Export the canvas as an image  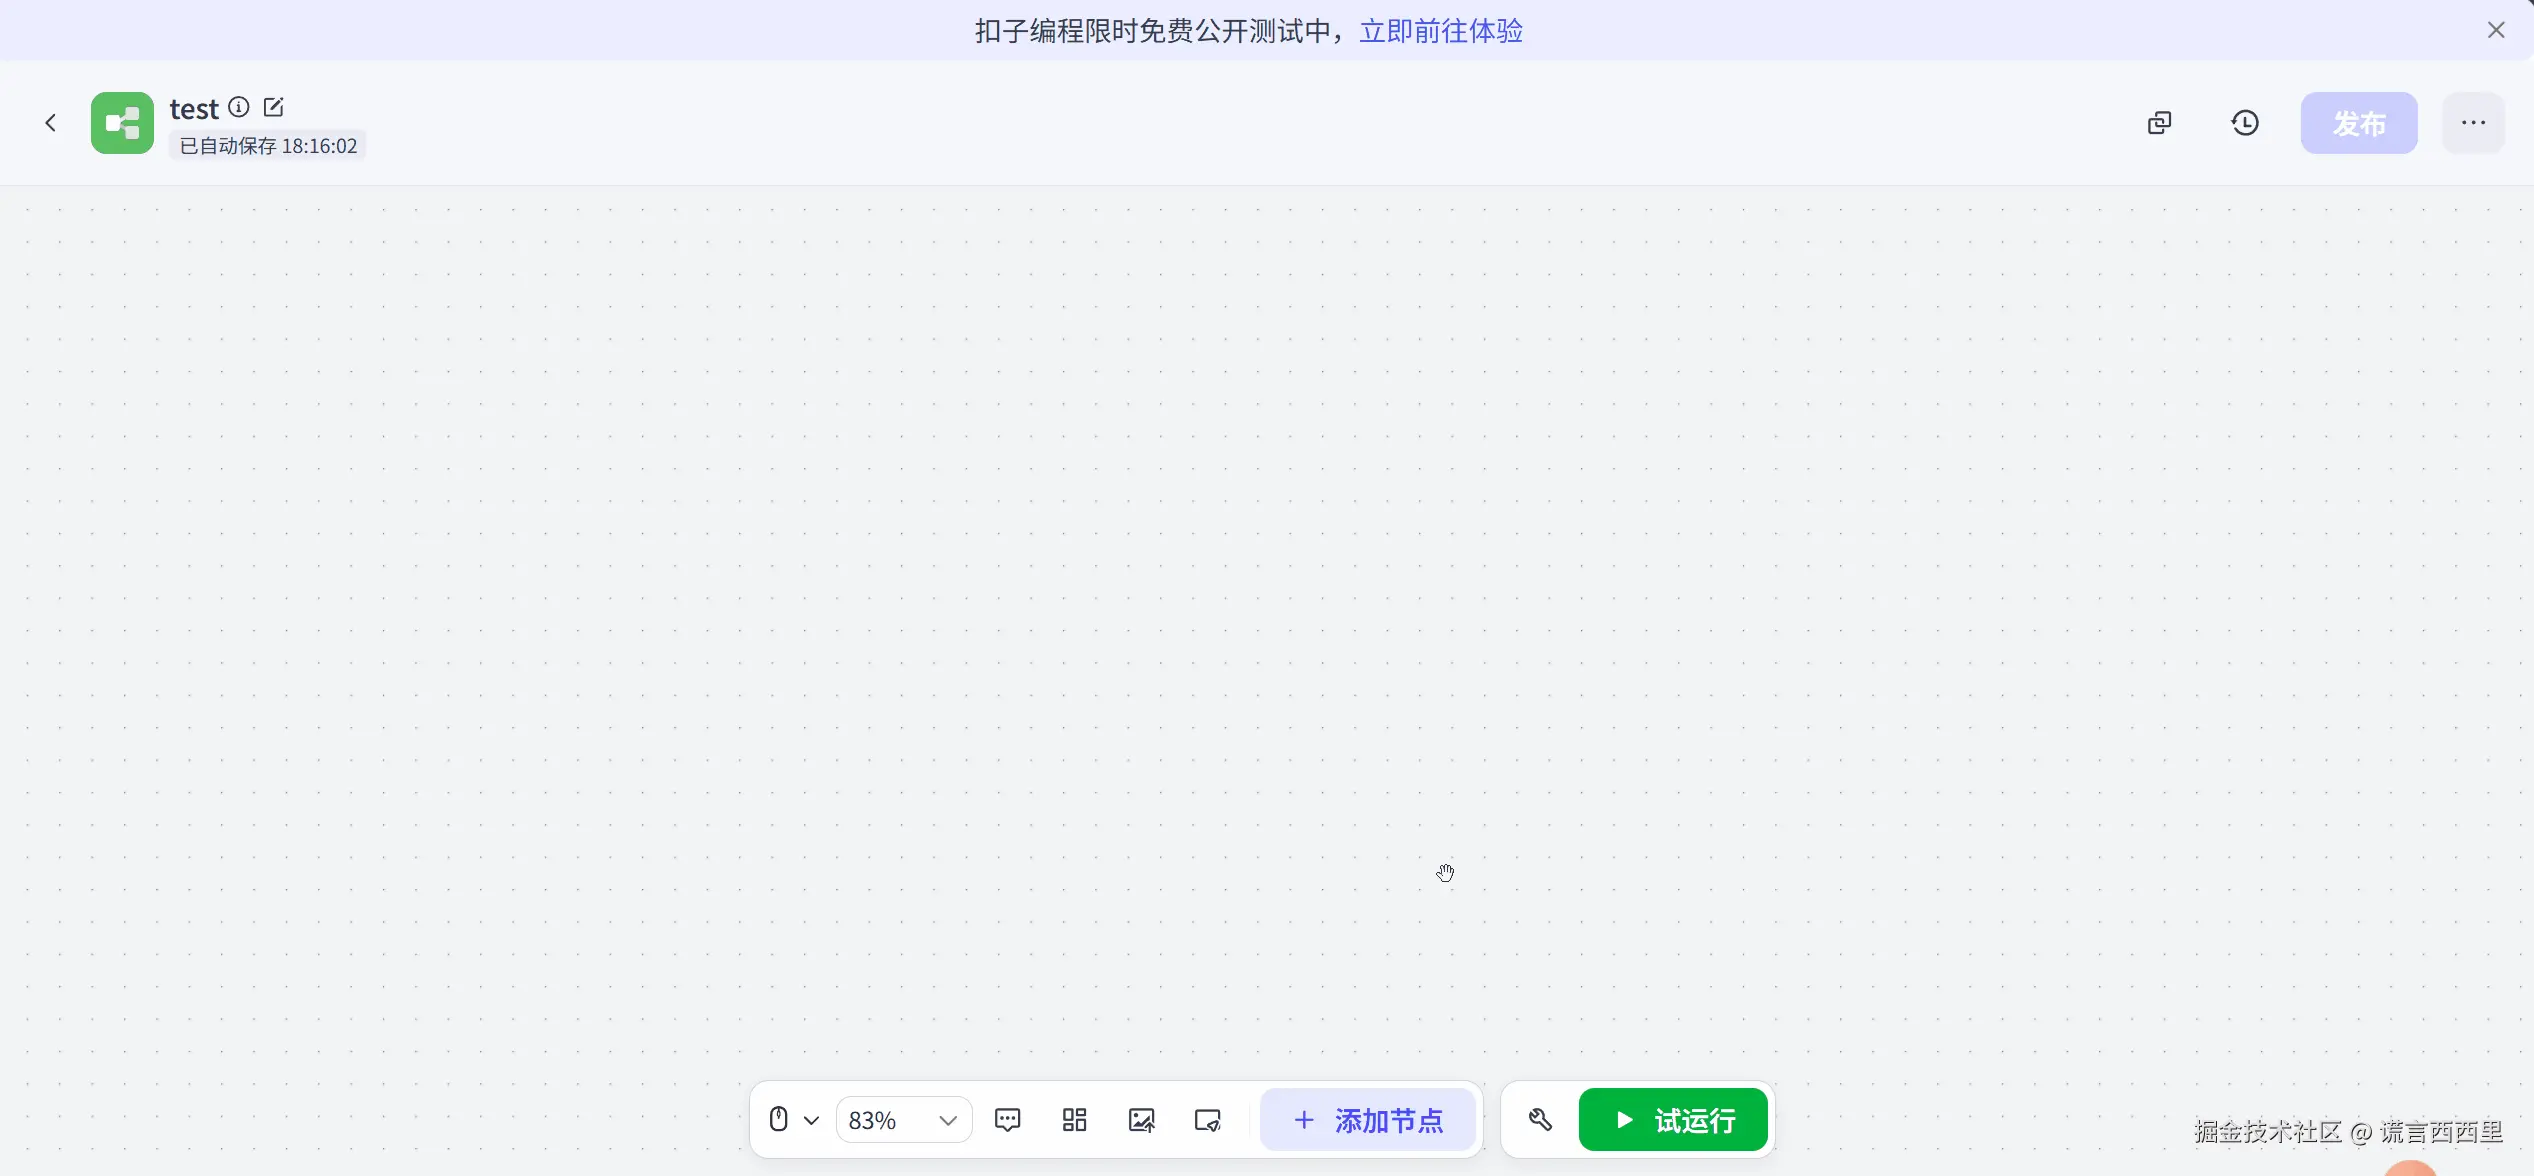click(1141, 1120)
